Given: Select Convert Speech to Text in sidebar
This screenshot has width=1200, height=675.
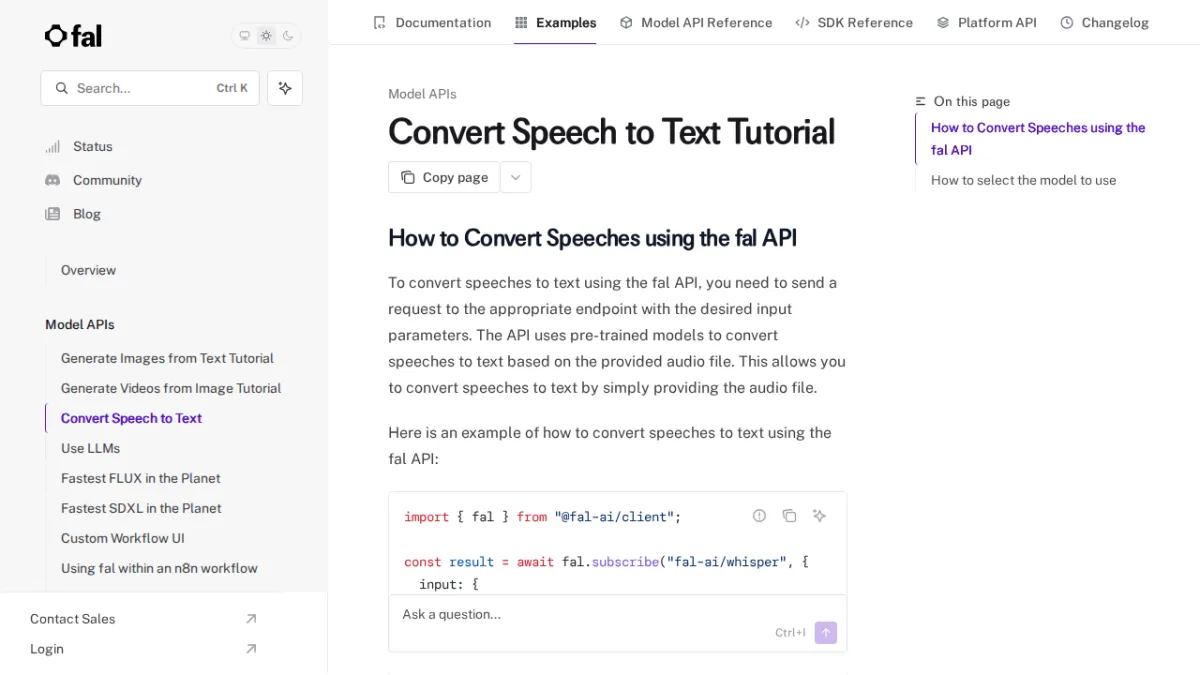Looking at the screenshot, I should (131, 418).
